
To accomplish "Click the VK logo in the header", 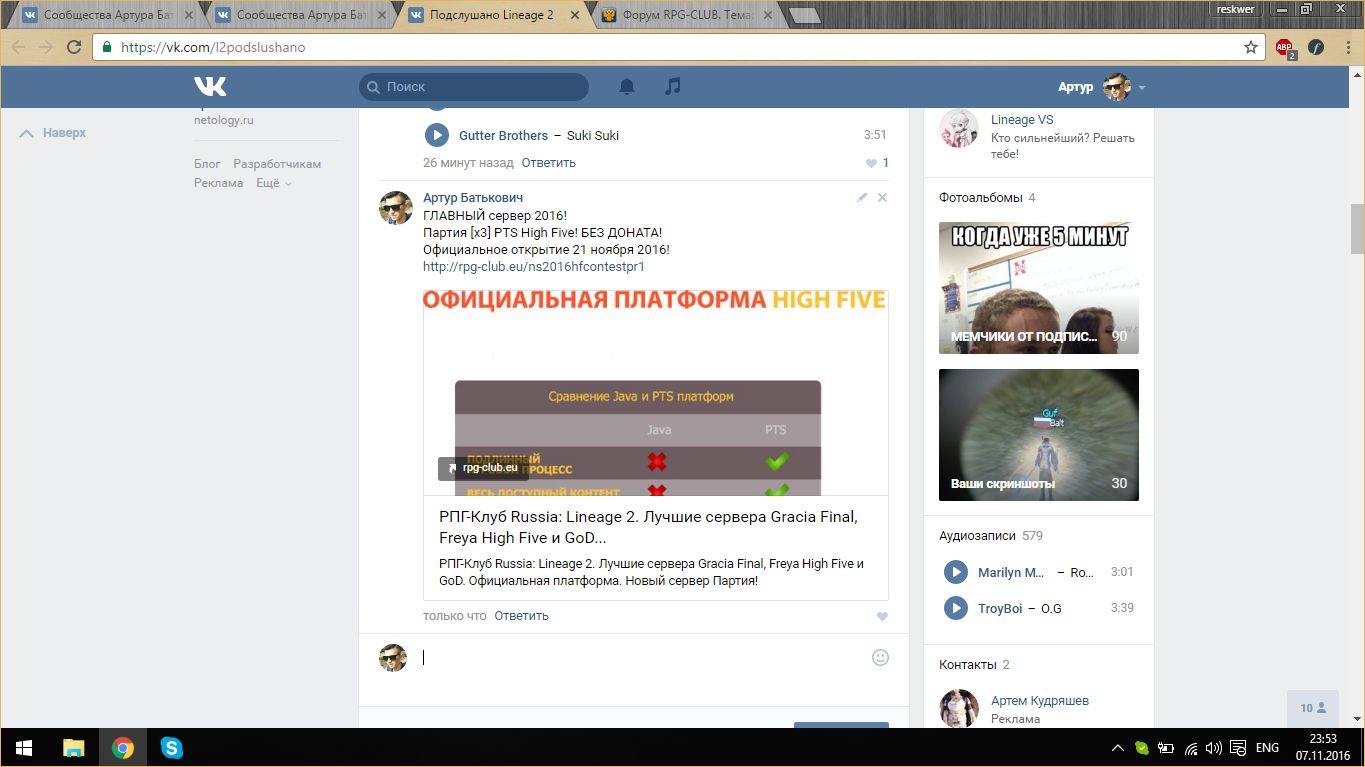I will pos(210,87).
